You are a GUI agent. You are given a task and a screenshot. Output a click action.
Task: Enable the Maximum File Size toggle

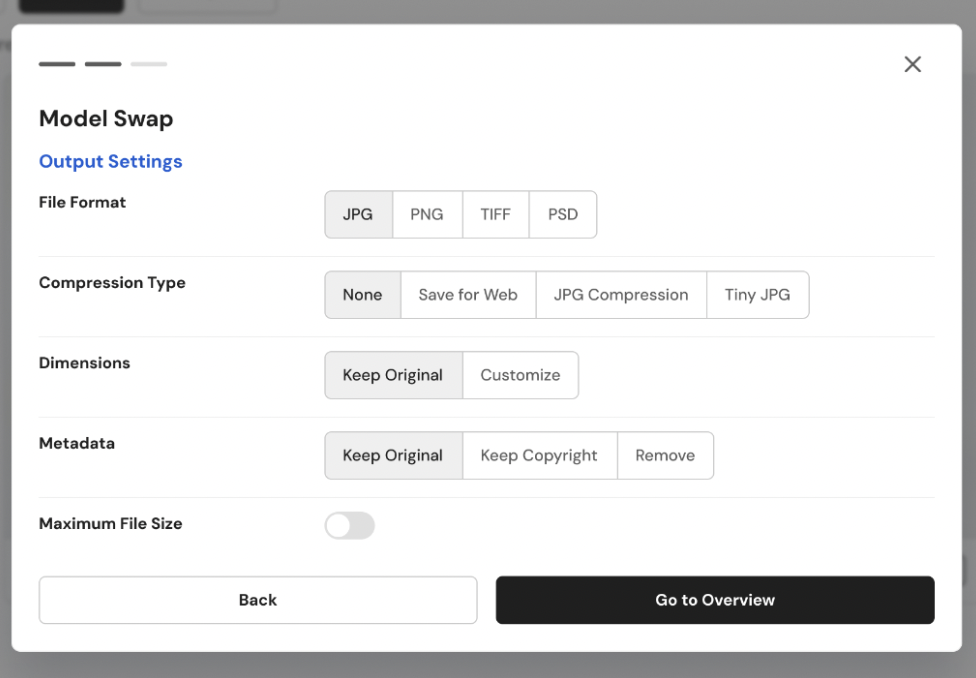(350, 525)
